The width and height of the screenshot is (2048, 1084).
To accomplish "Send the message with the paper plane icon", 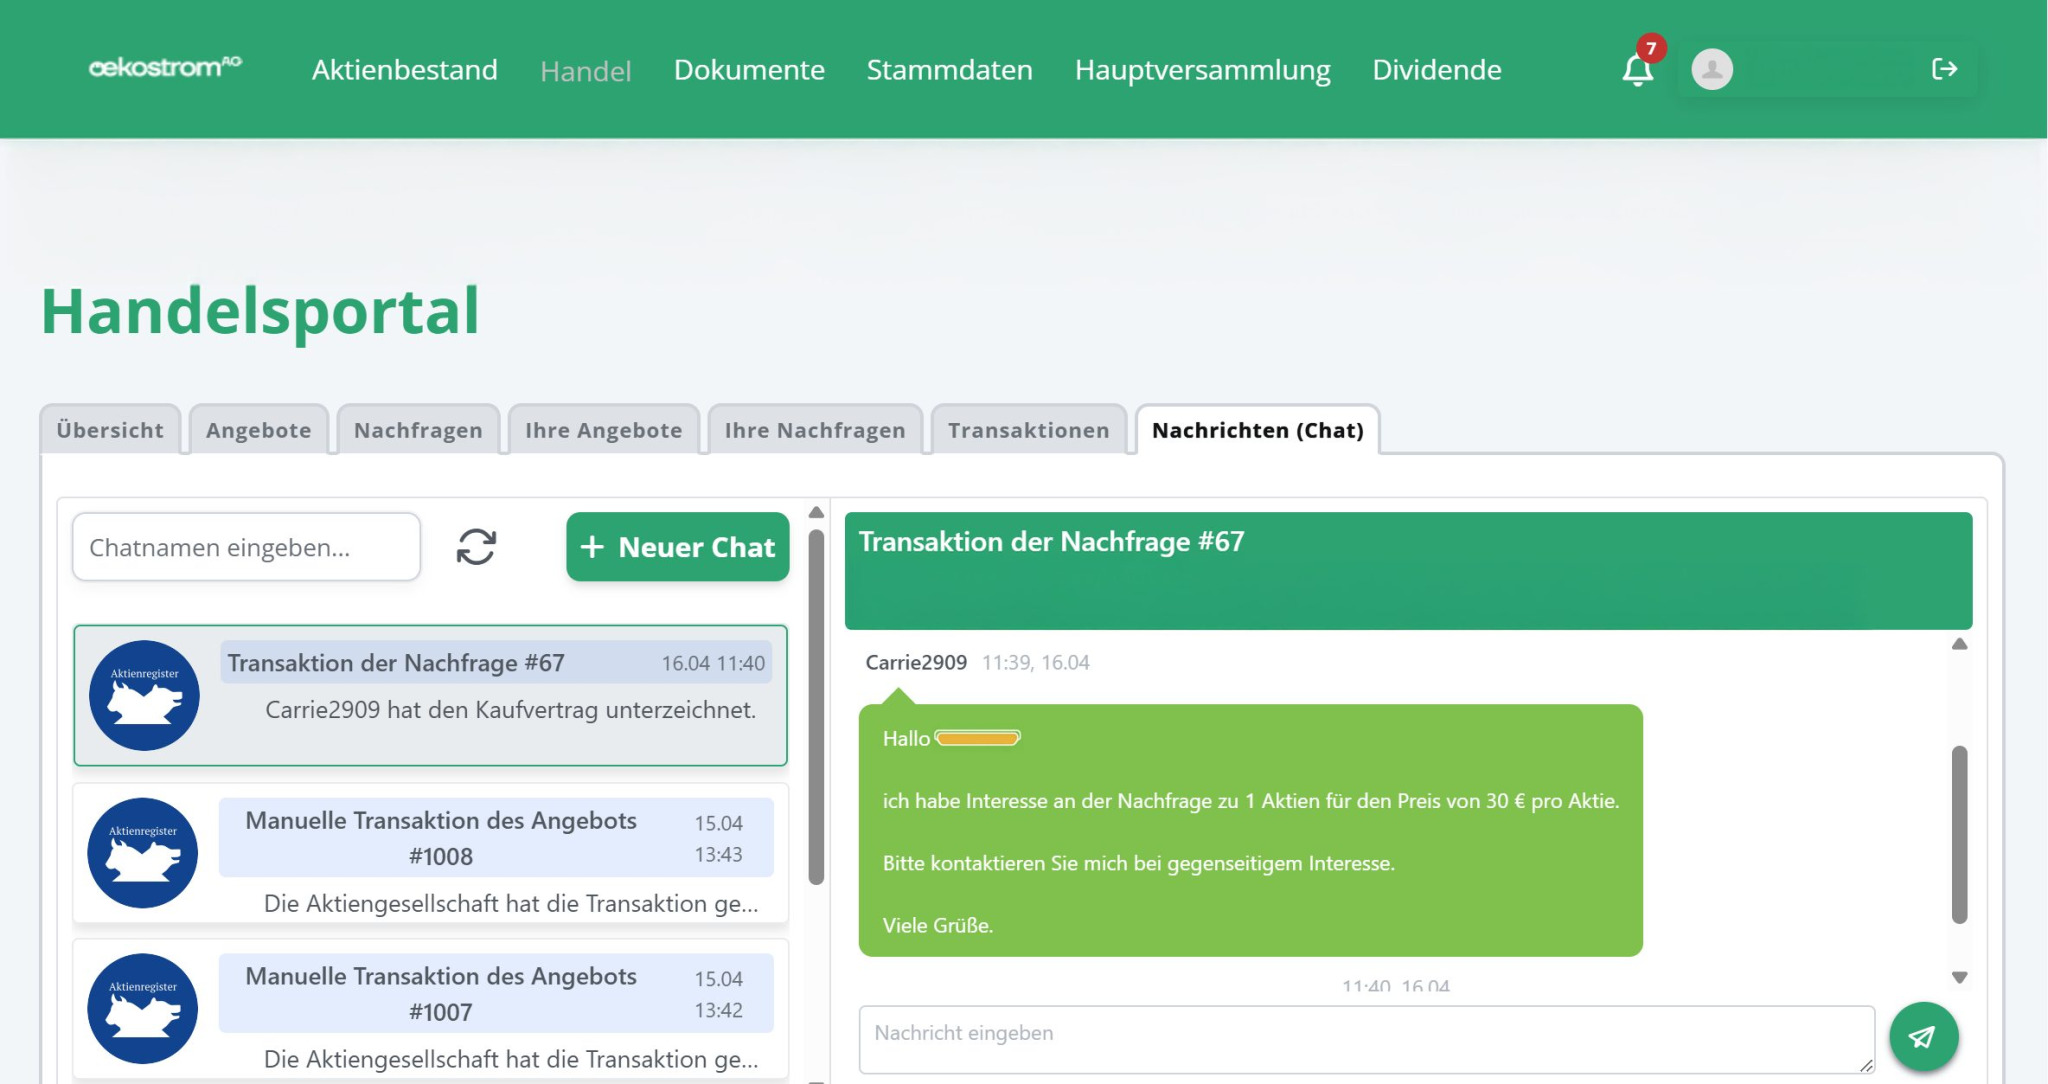I will coord(1922,1037).
